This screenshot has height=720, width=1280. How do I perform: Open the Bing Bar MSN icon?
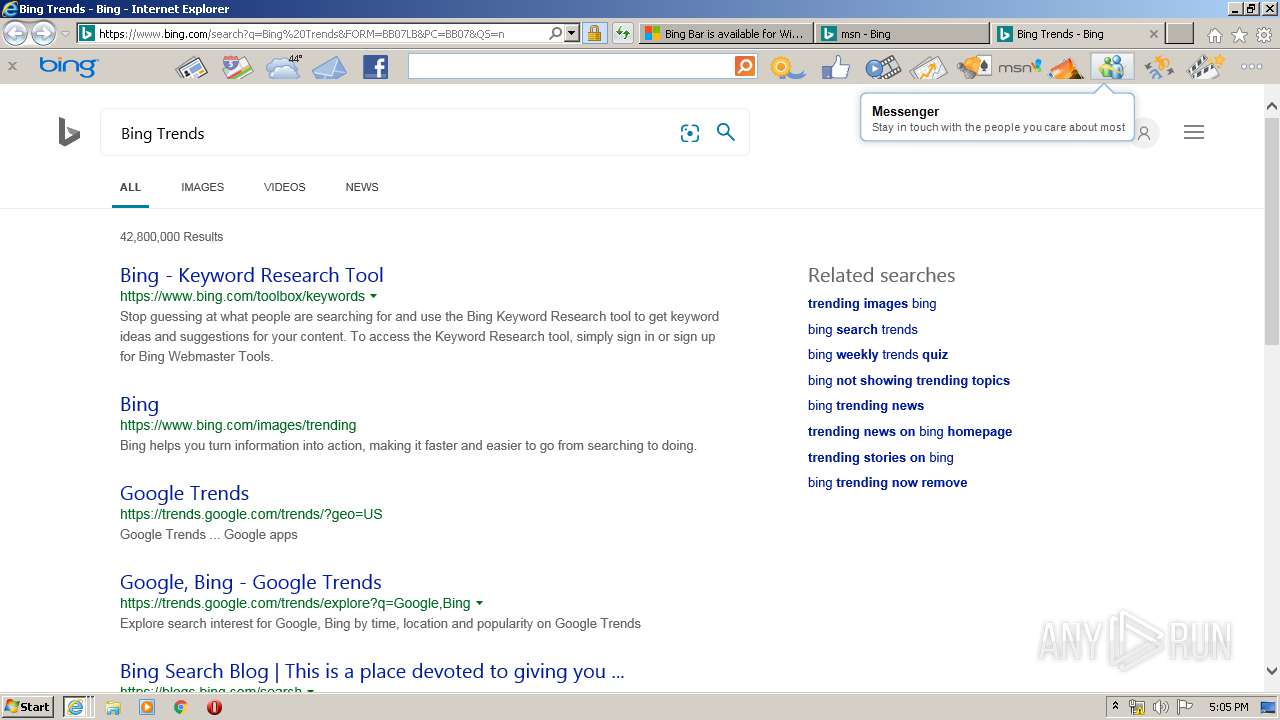tap(1019, 67)
